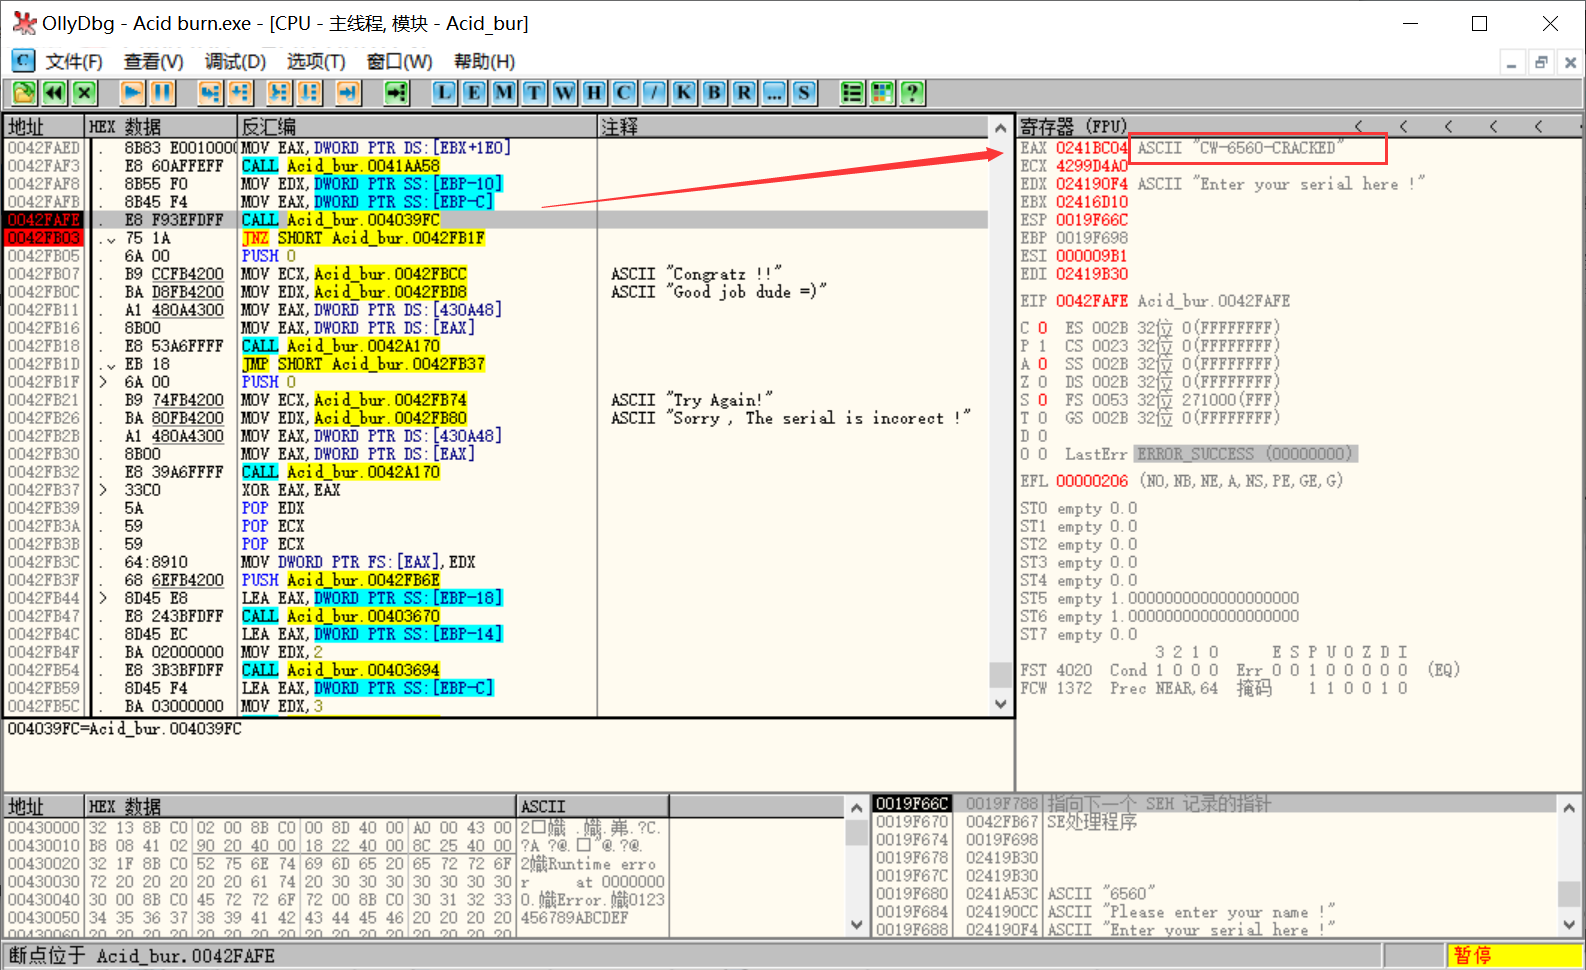Open the Breakpoints window with the B icon
This screenshot has height=970, width=1586.
(x=714, y=93)
